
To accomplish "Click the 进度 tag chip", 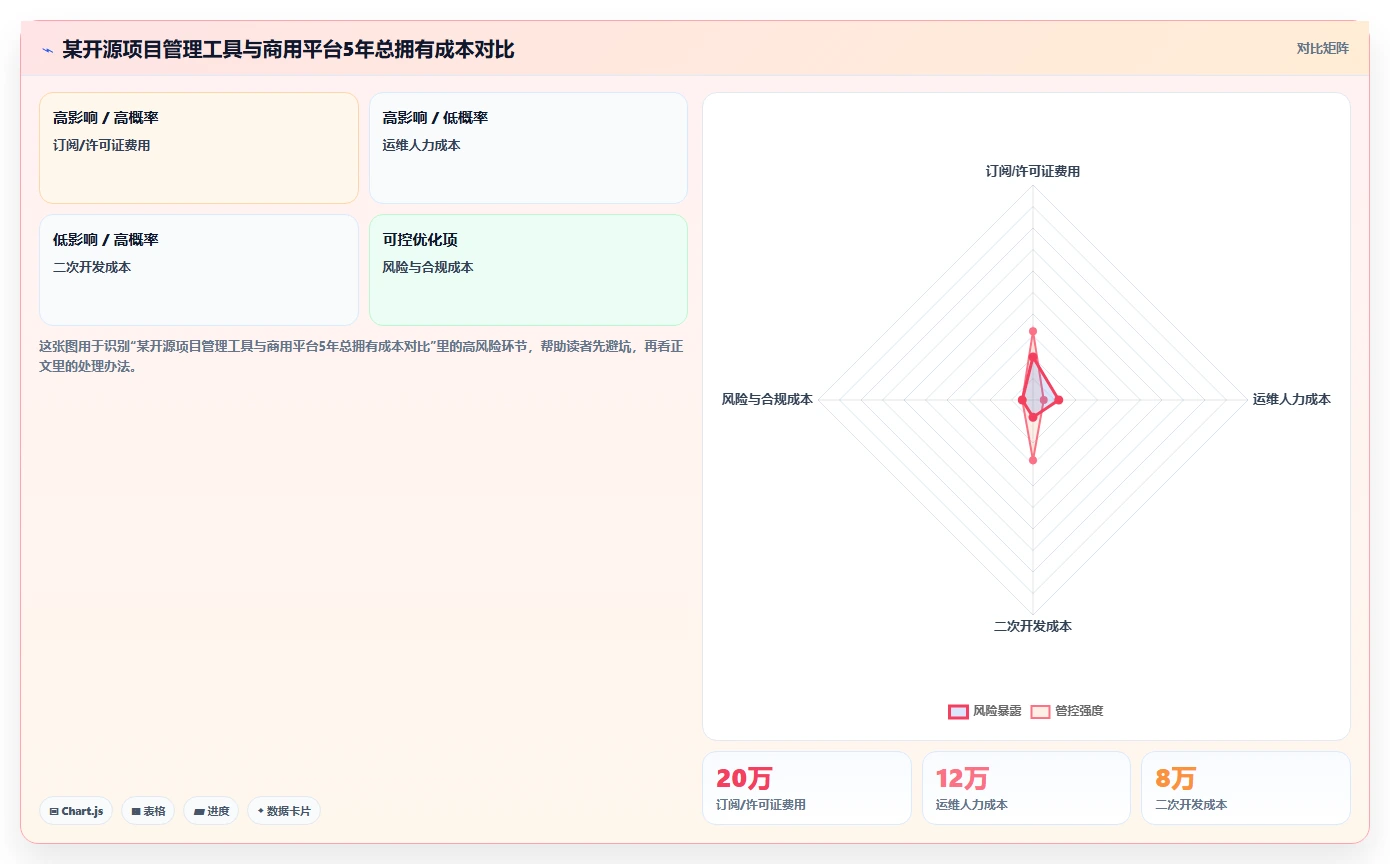I will 211,811.
